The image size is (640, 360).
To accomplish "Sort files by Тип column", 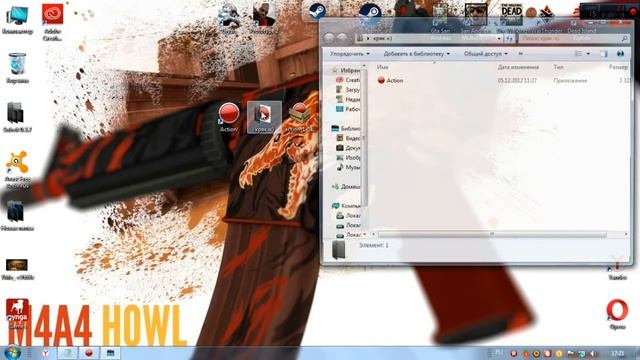I will click(x=558, y=67).
